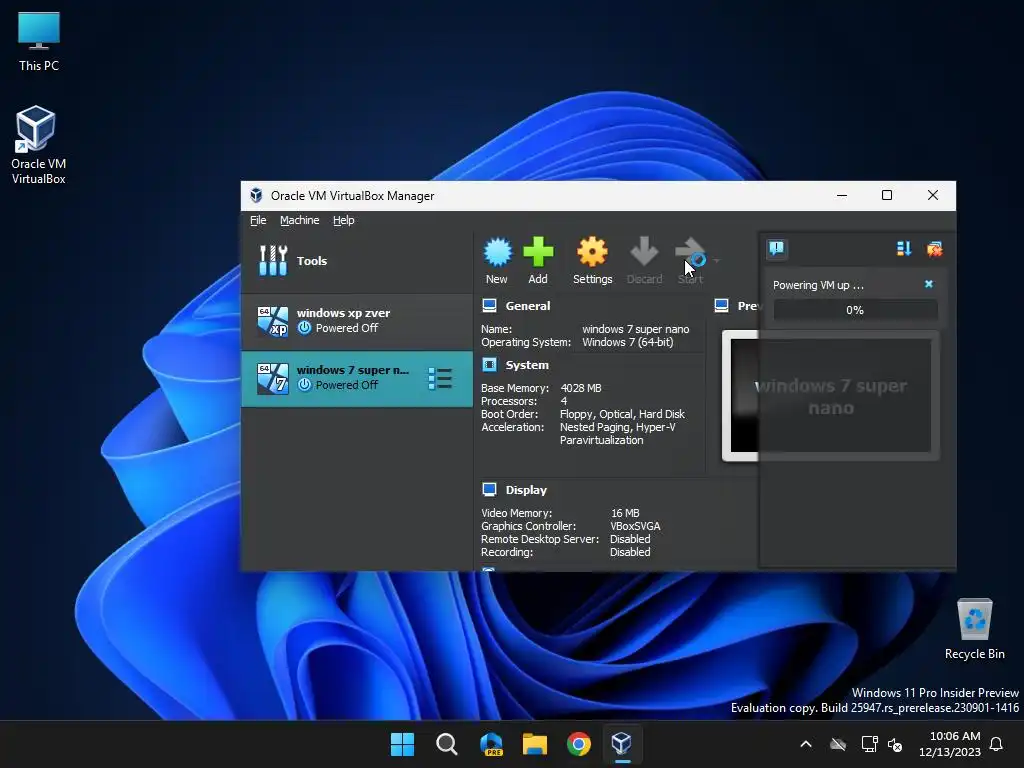Open the Help menu
The height and width of the screenshot is (768, 1024).
click(x=344, y=220)
